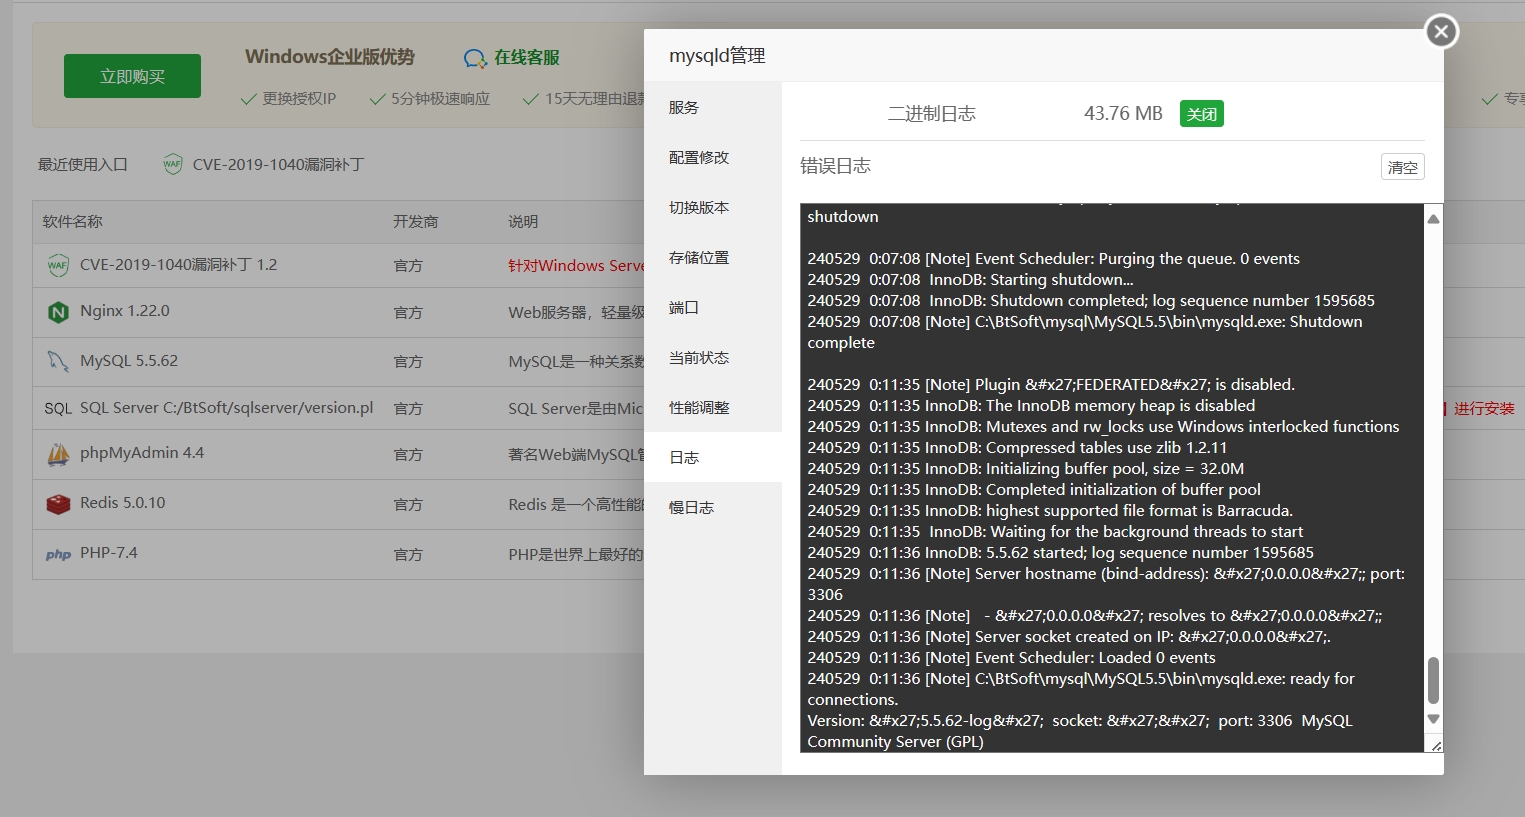Click the WAF icon in 最近使用入口 bar
The image size is (1525, 817).
172,164
